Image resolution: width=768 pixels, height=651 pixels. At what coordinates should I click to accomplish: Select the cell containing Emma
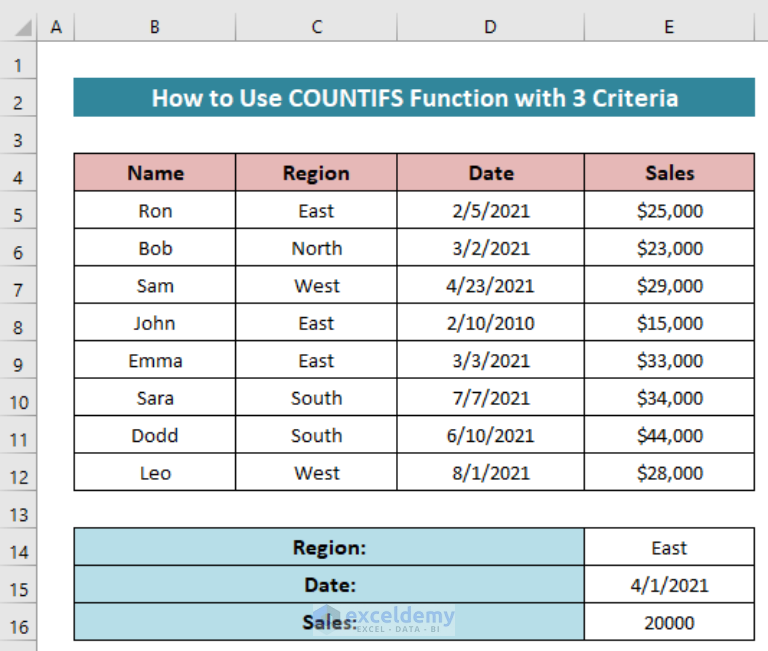coord(155,361)
